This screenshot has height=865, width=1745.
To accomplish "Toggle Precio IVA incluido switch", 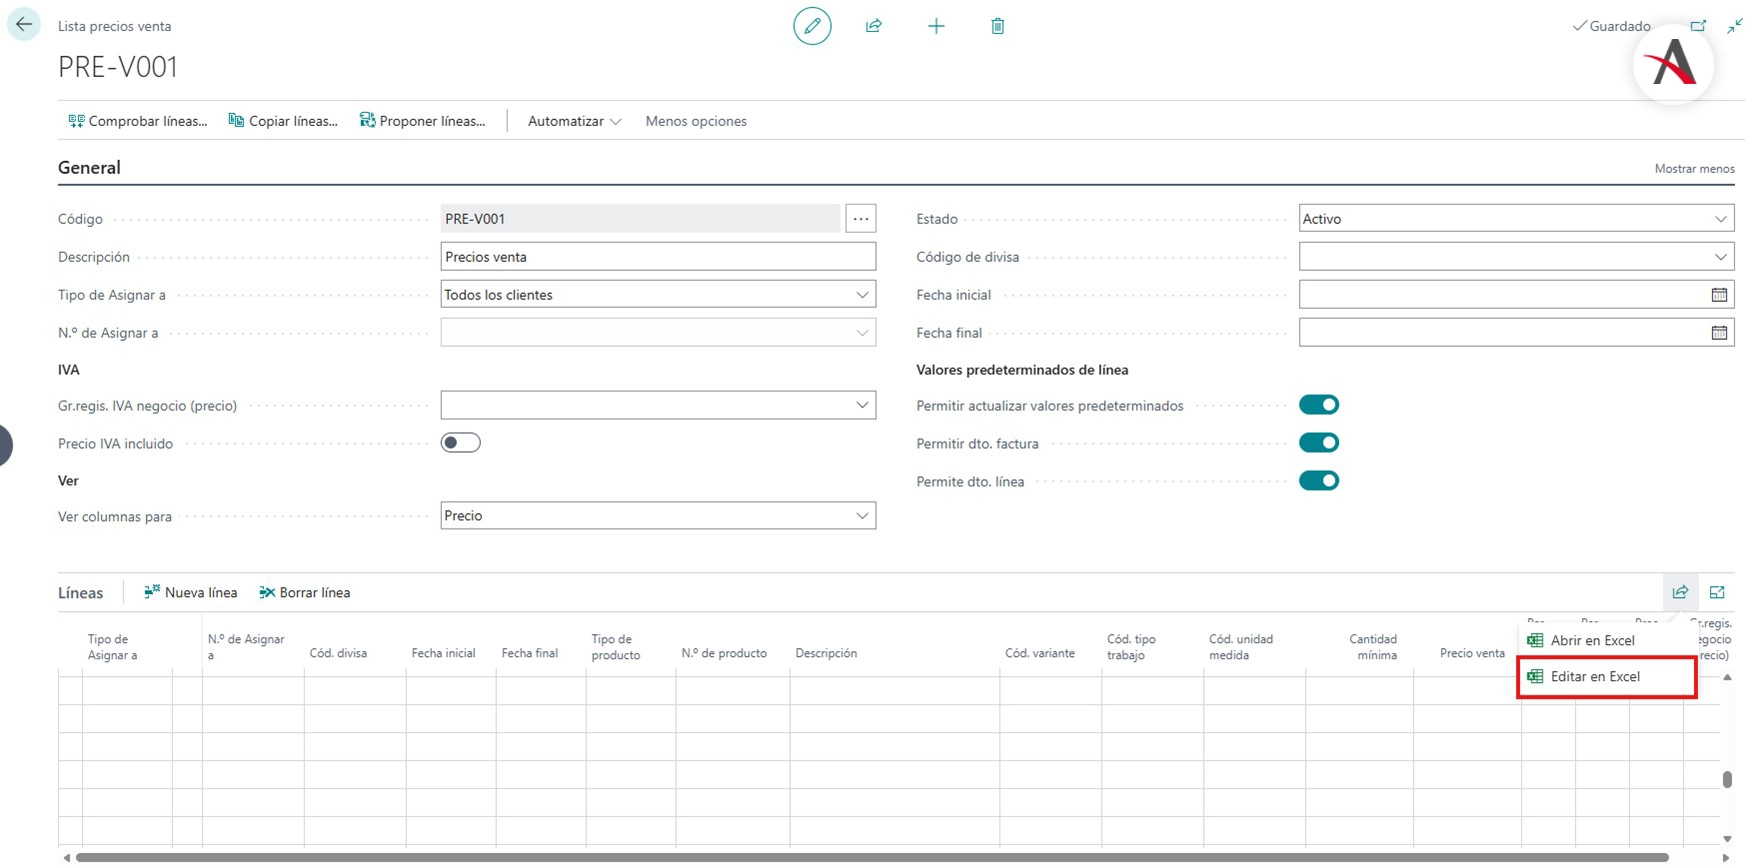I will click(x=460, y=443).
